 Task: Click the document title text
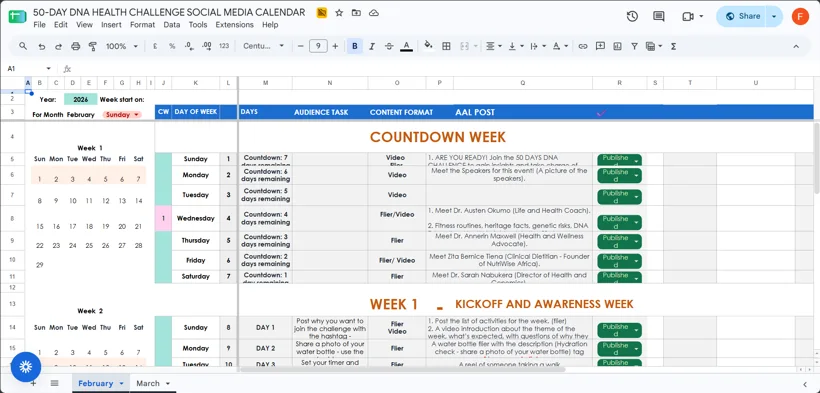pos(169,13)
